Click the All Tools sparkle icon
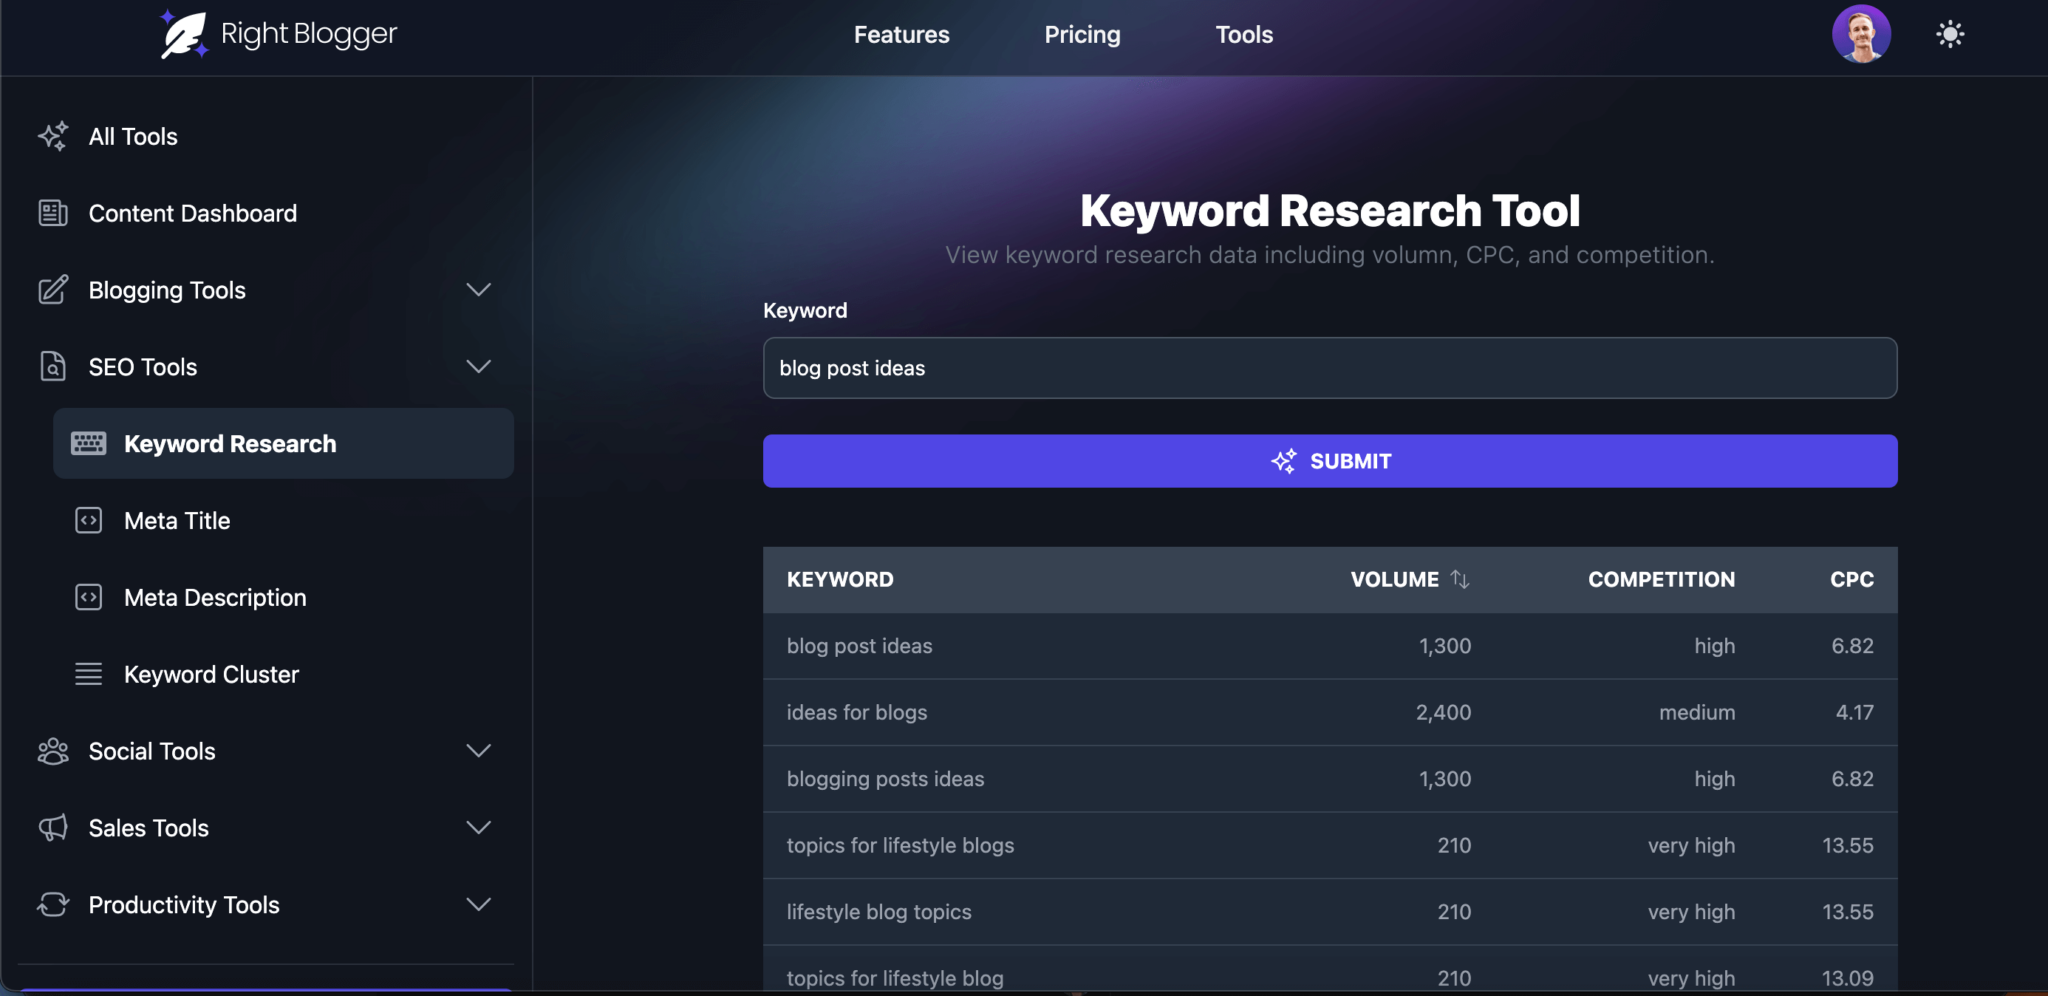Viewport: 2048px width, 996px height. [53, 136]
